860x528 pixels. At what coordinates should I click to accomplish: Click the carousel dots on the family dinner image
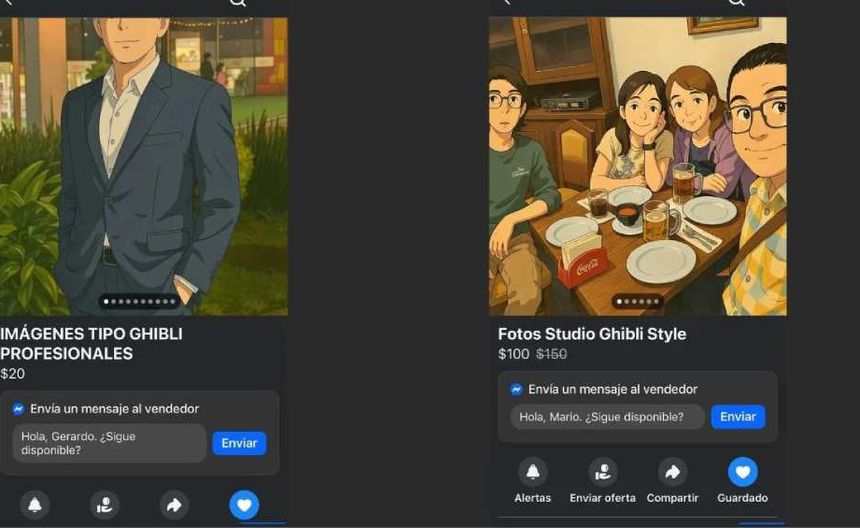tap(638, 301)
